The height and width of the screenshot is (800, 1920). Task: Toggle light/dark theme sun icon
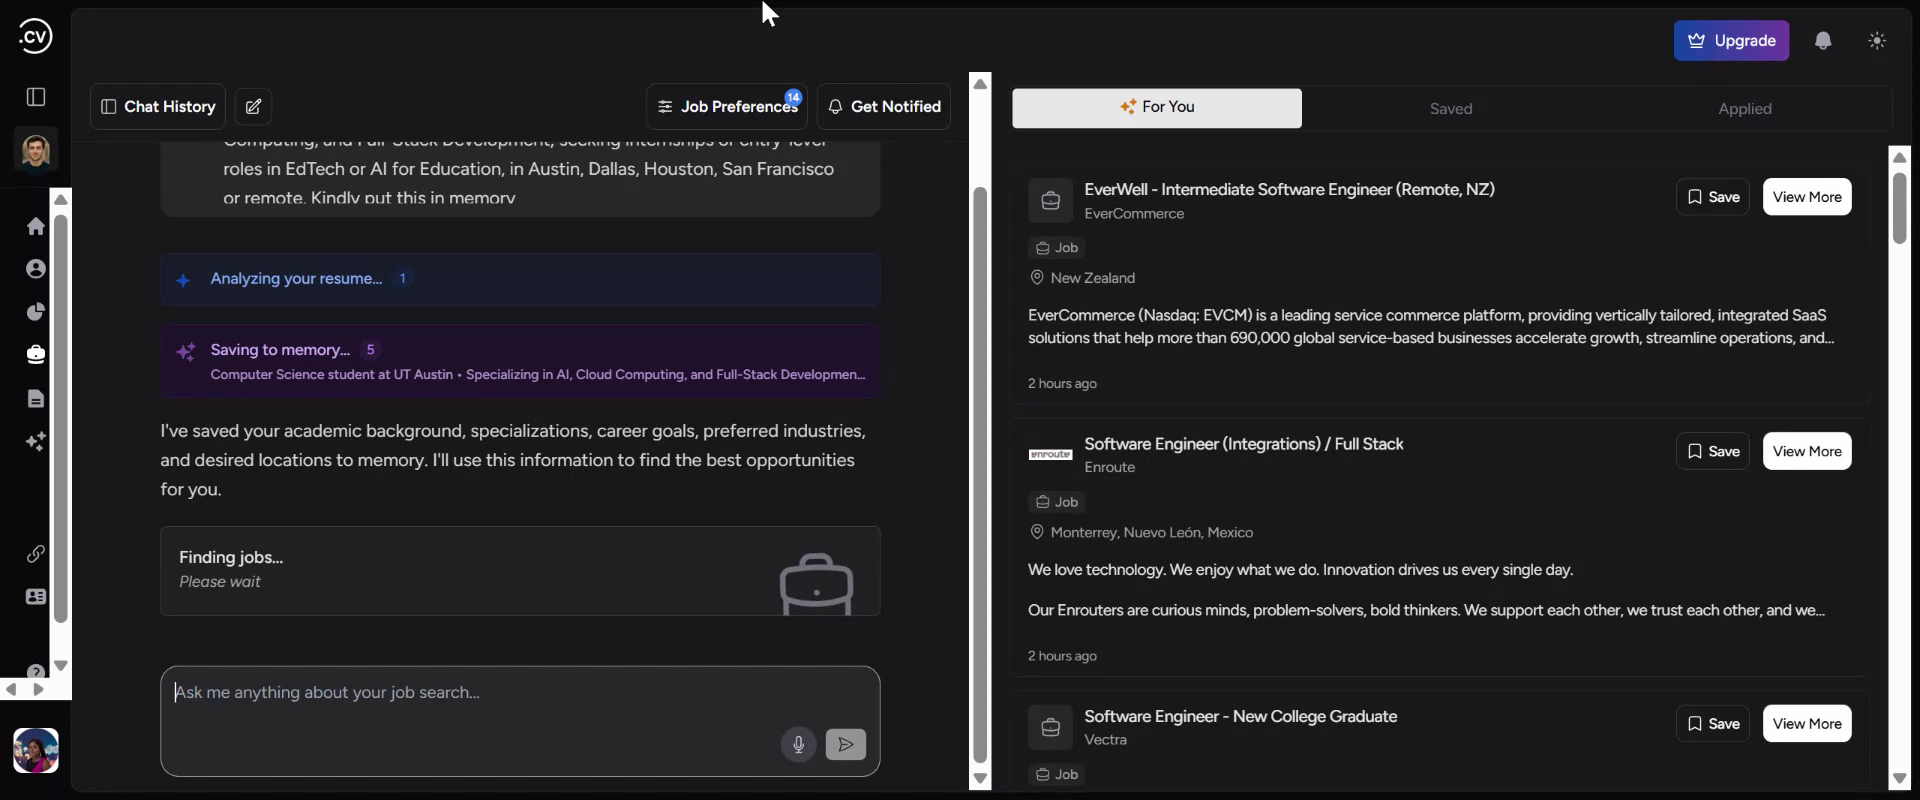[x=1877, y=41]
